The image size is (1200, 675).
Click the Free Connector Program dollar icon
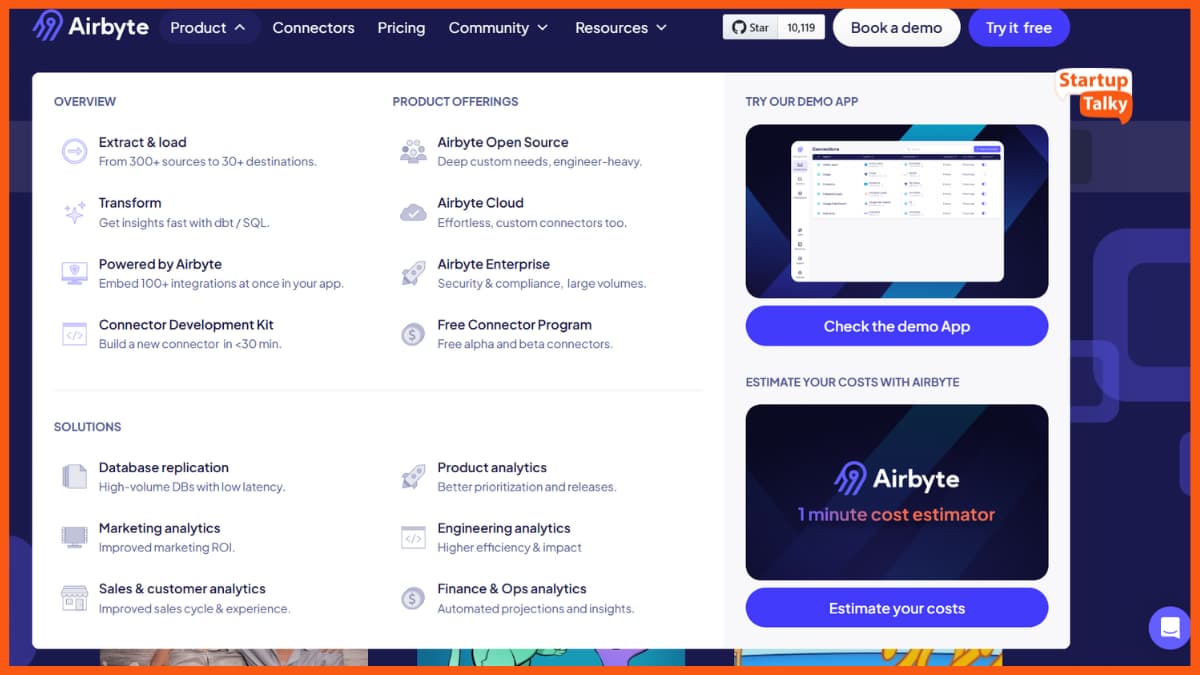pyautogui.click(x=413, y=335)
